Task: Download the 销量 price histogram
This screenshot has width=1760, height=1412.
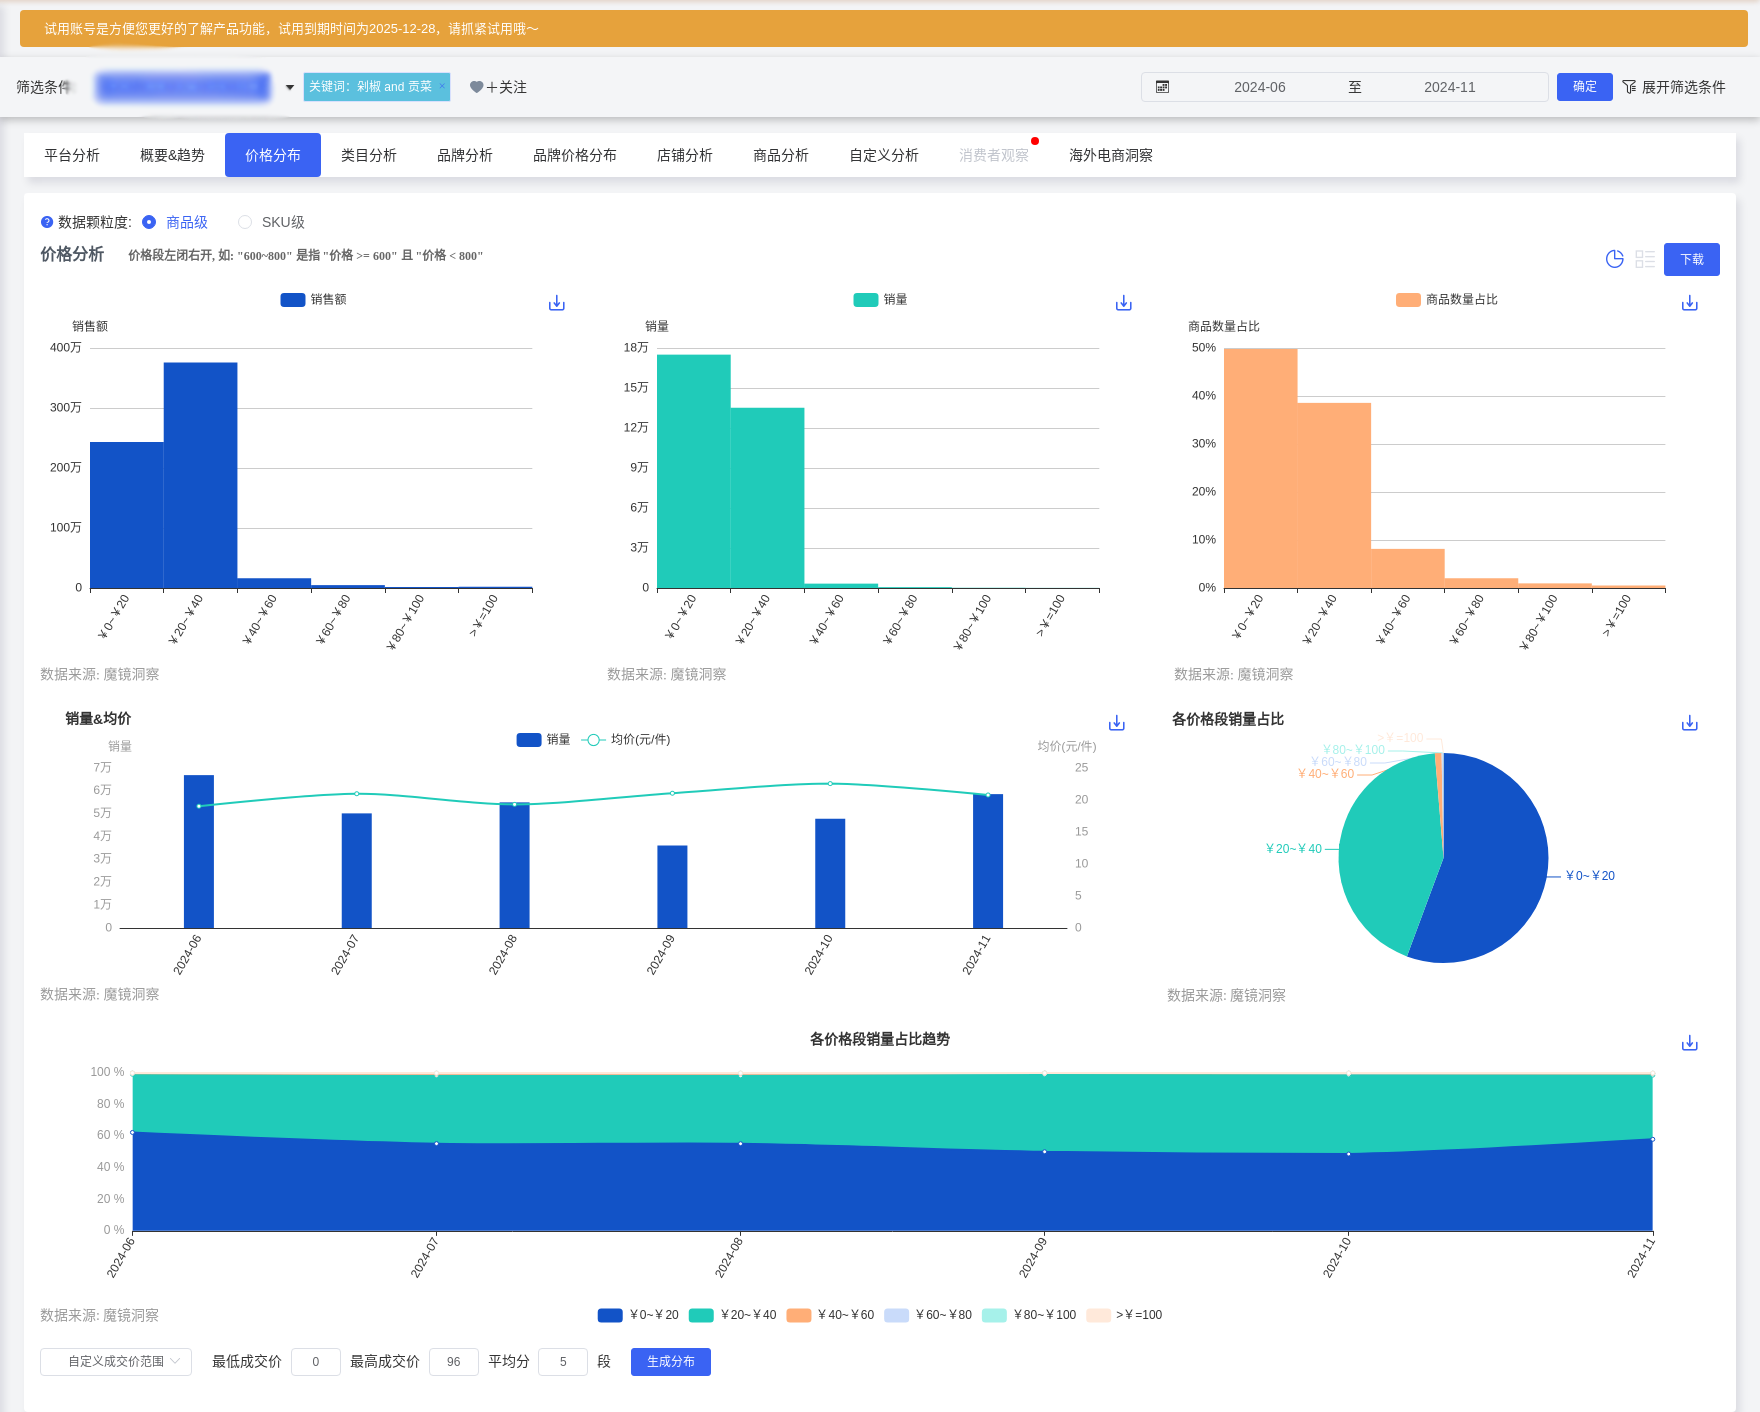Action: (x=1124, y=303)
